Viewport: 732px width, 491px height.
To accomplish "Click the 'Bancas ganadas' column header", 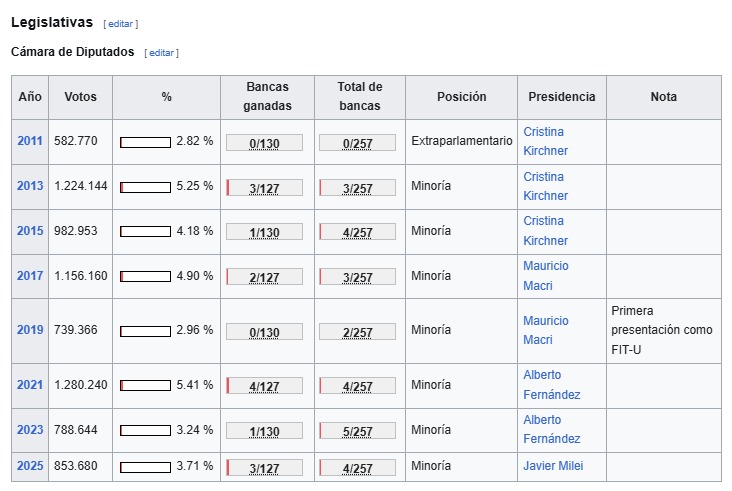I will click(x=267, y=97).
